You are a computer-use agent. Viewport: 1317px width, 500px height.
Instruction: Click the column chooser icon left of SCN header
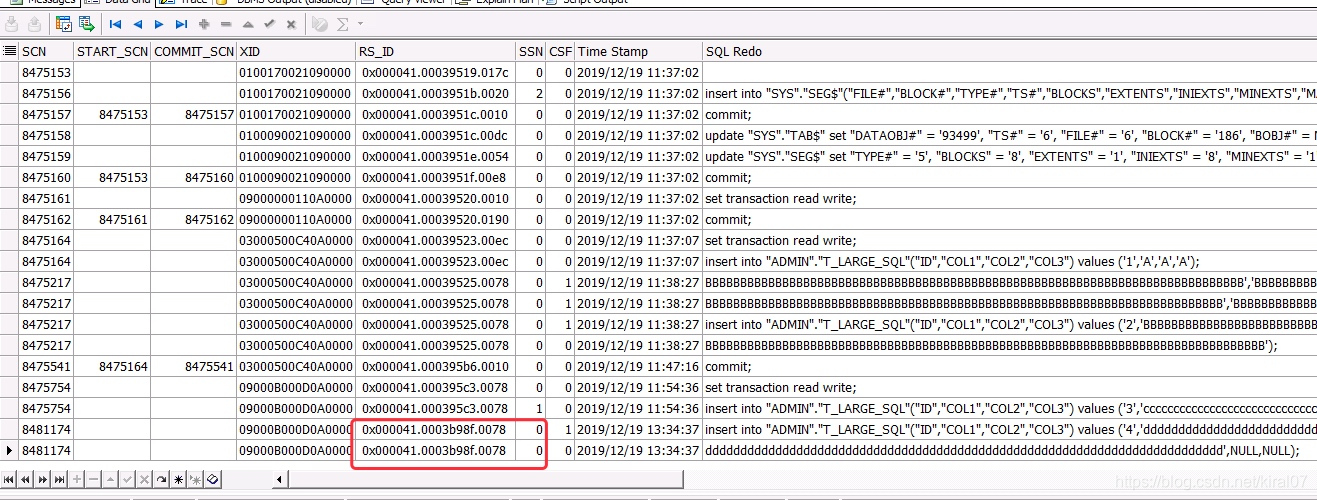9,51
